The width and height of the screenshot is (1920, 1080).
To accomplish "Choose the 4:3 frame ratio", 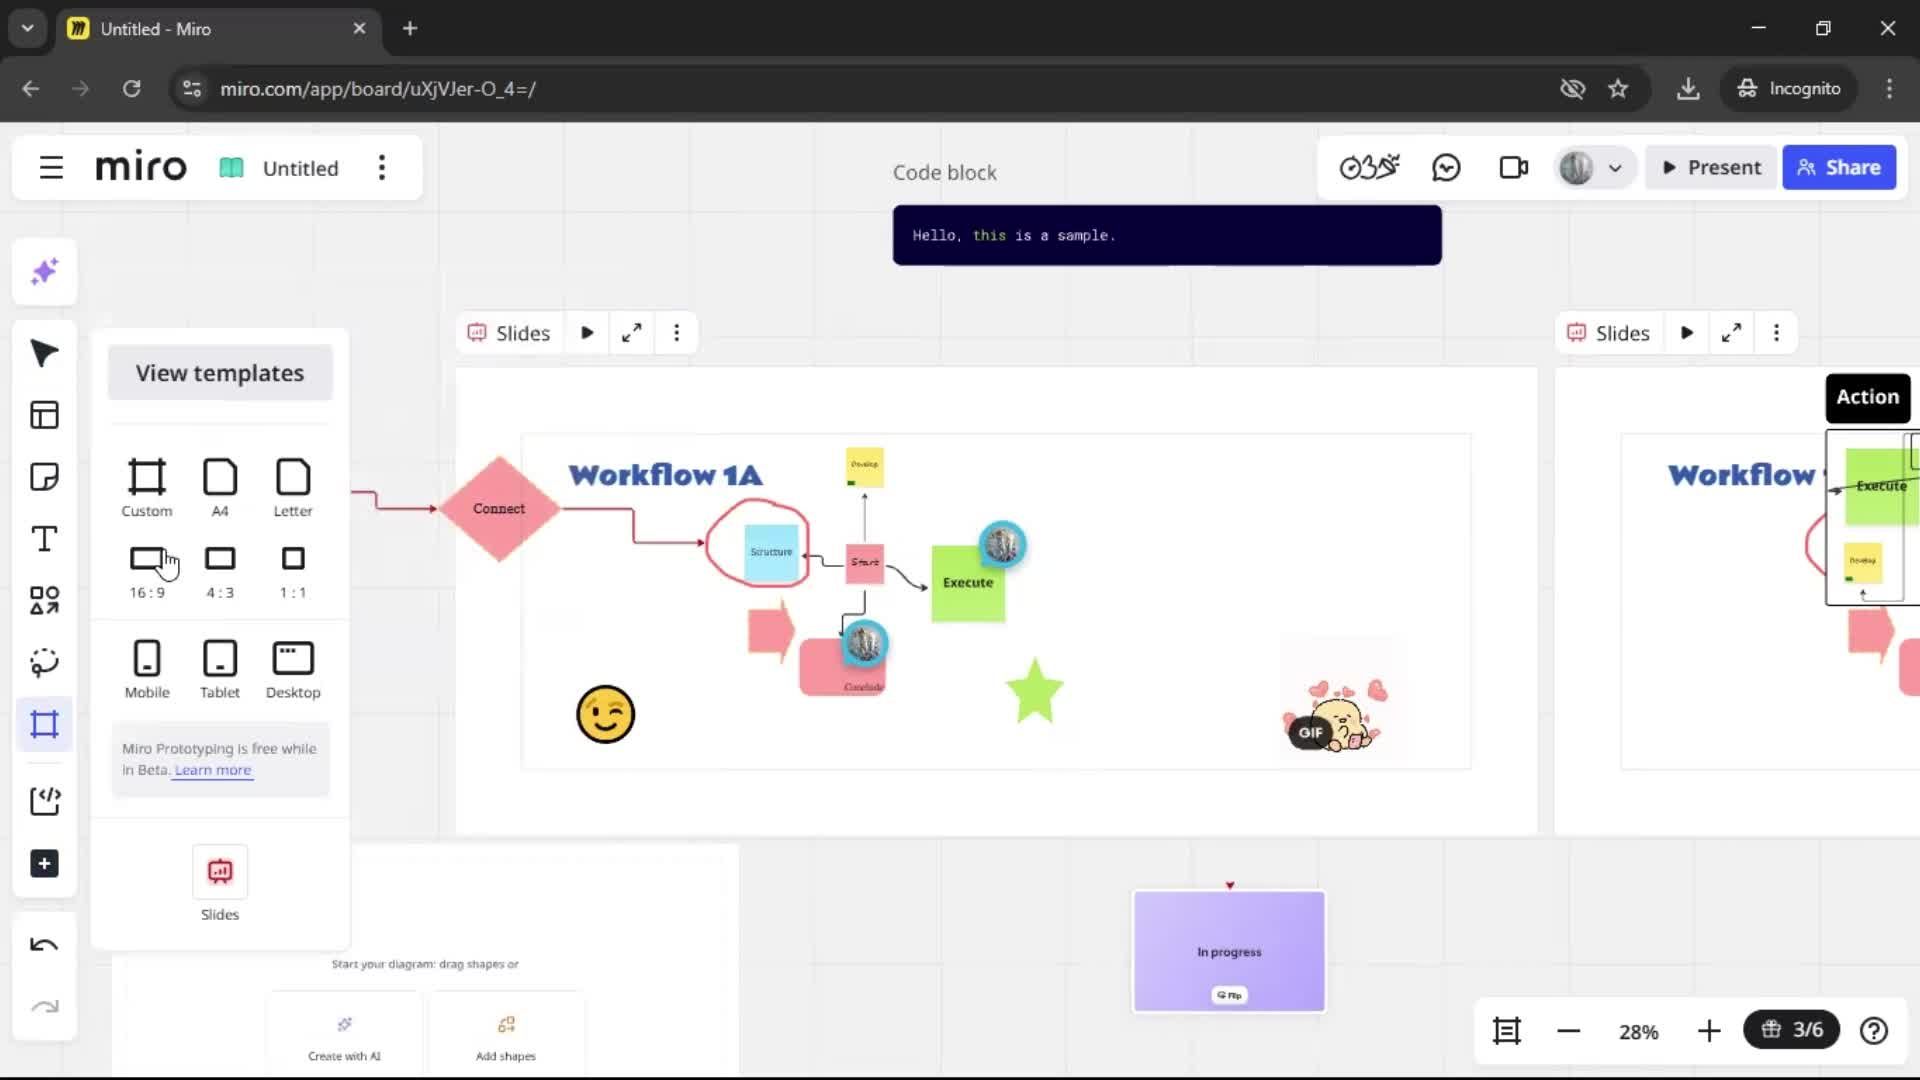I will pyautogui.click(x=220, y=571).
